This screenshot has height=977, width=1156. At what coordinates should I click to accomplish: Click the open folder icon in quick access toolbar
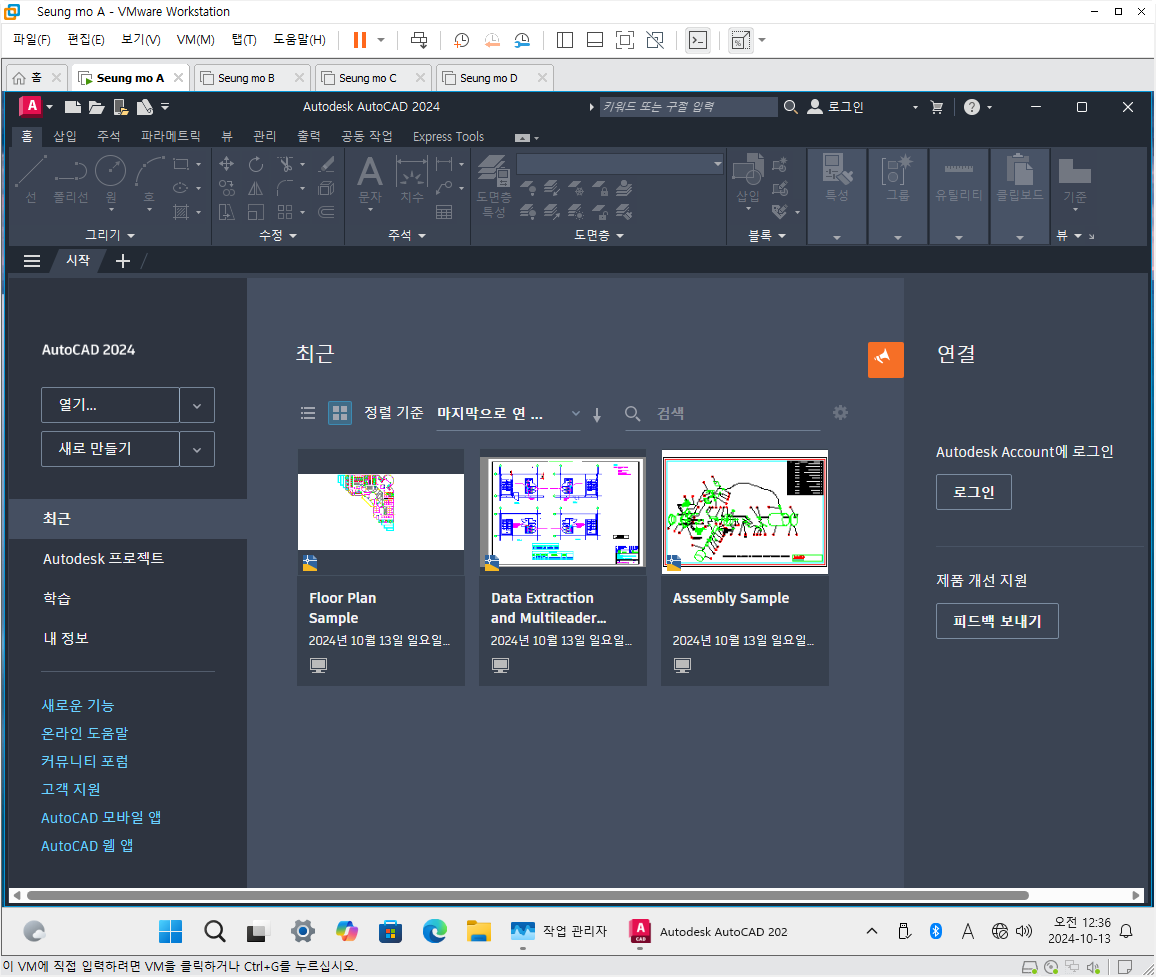(x=97, y=107)
